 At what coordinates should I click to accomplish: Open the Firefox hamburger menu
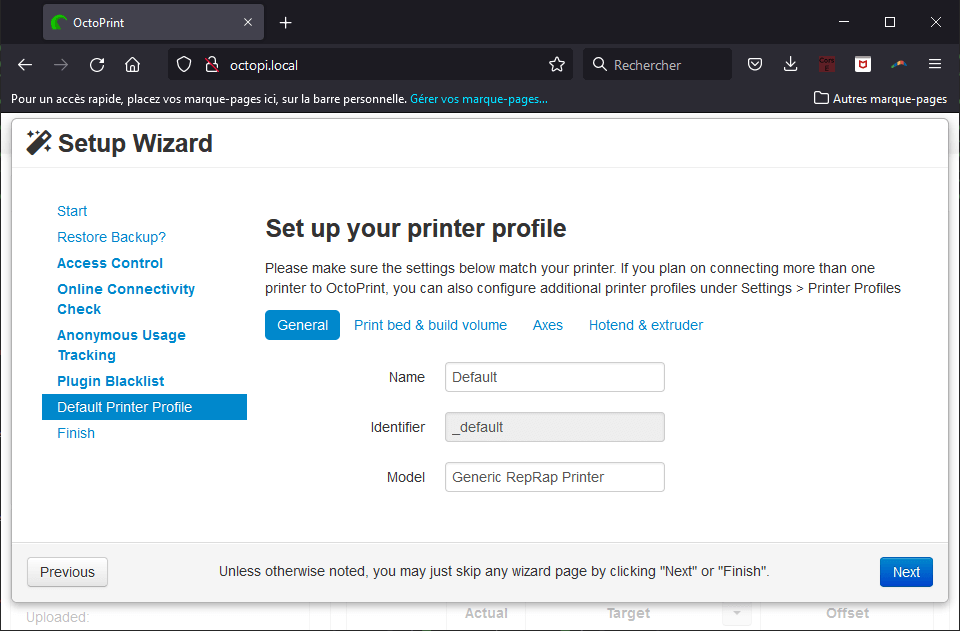click(934, 64)
